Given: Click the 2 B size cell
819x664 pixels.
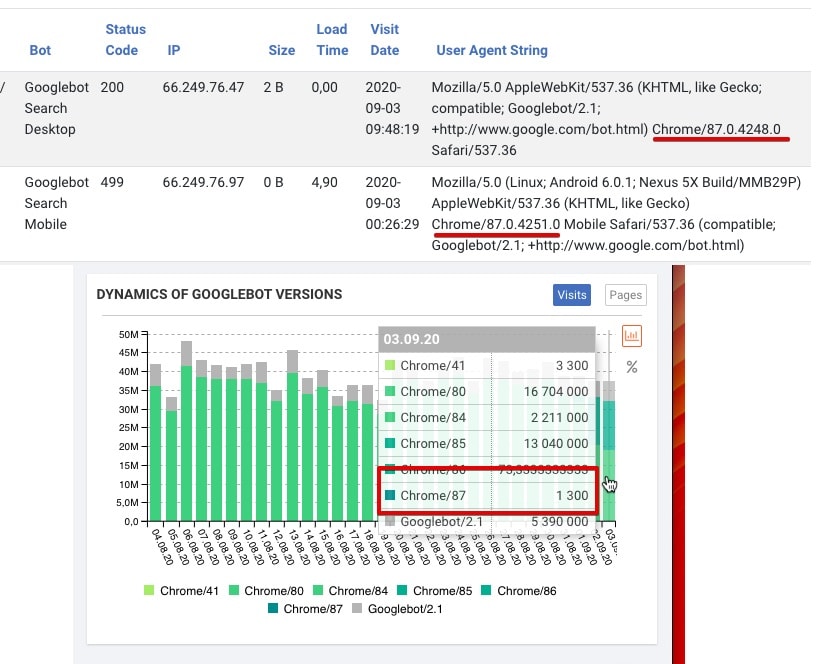Looking at the screenshot, I should pos(273,87).
